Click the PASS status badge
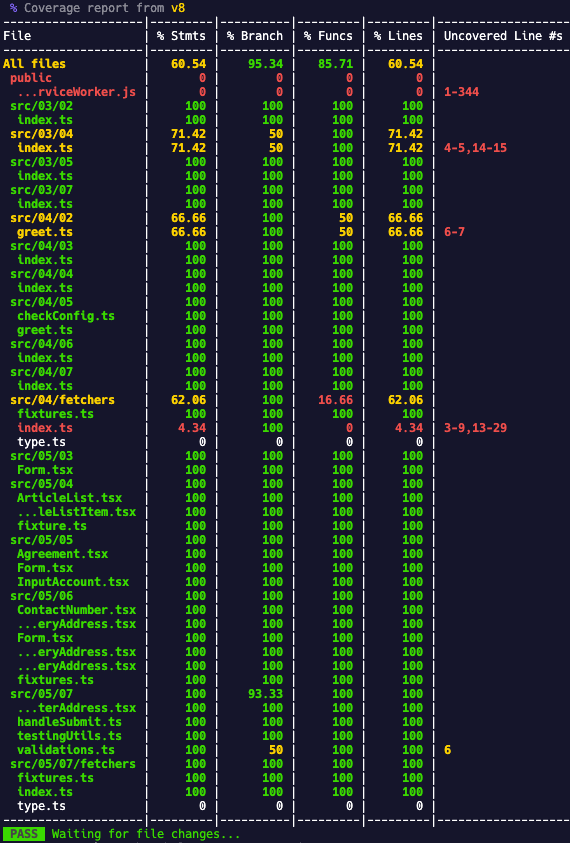570x843 pixels. [24, 834]
